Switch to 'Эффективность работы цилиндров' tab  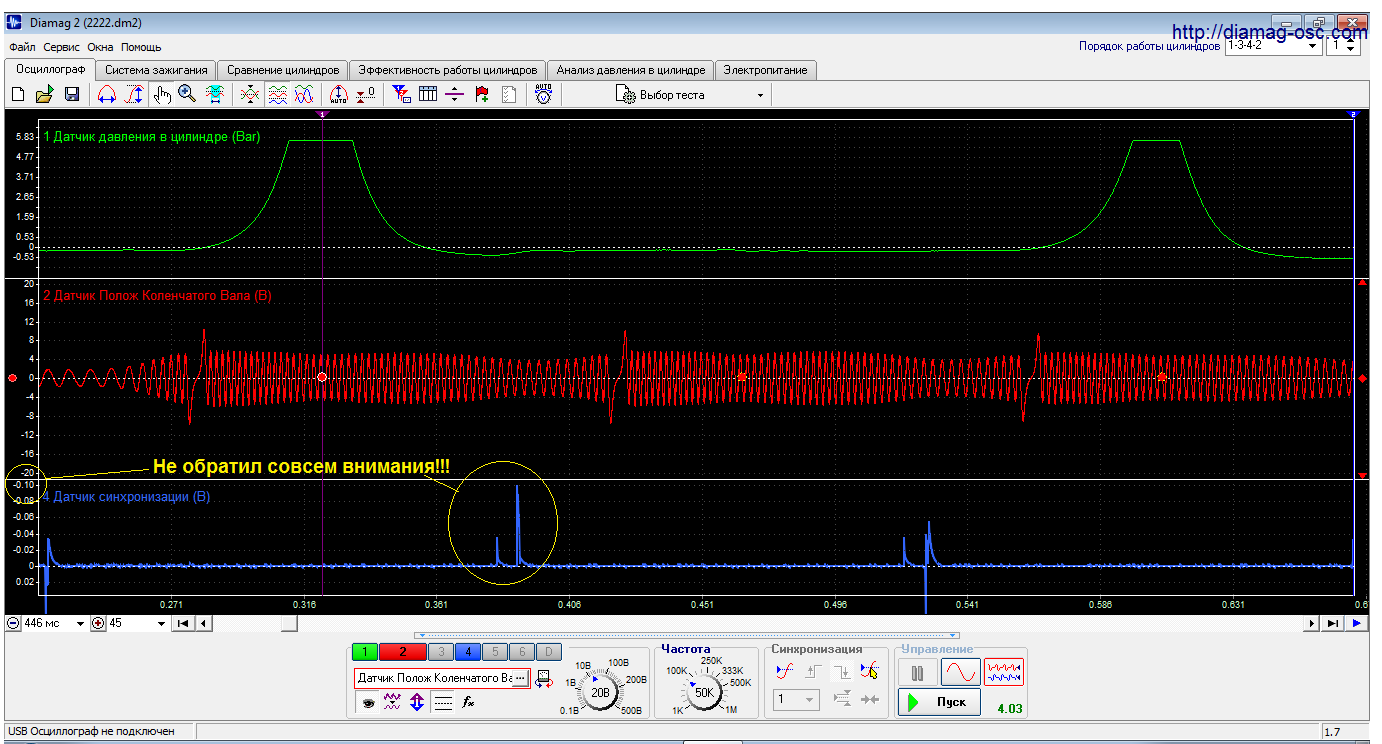coord(448,70)
